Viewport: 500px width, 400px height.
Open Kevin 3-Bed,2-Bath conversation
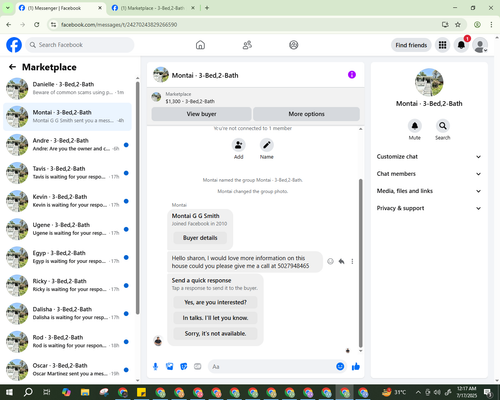pos(67,201)
